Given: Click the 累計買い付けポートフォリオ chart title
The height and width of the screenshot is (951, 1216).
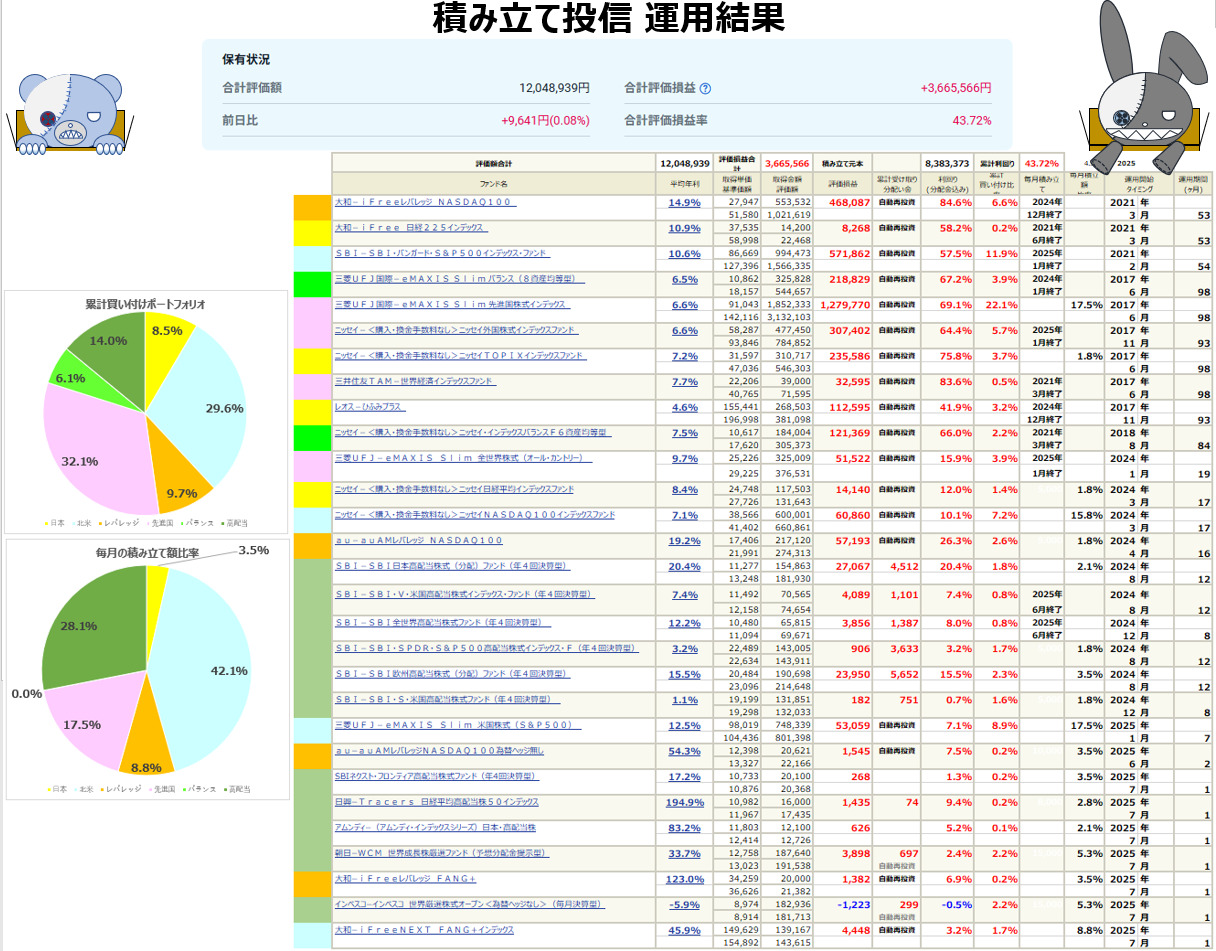Looking at the screenshot, I should pos(147,302).
